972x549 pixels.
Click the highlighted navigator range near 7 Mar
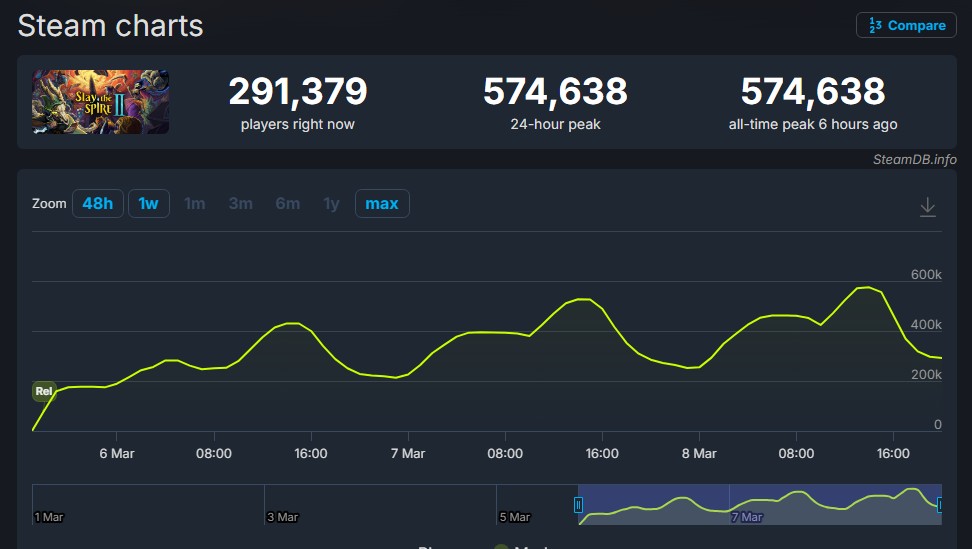759,505
